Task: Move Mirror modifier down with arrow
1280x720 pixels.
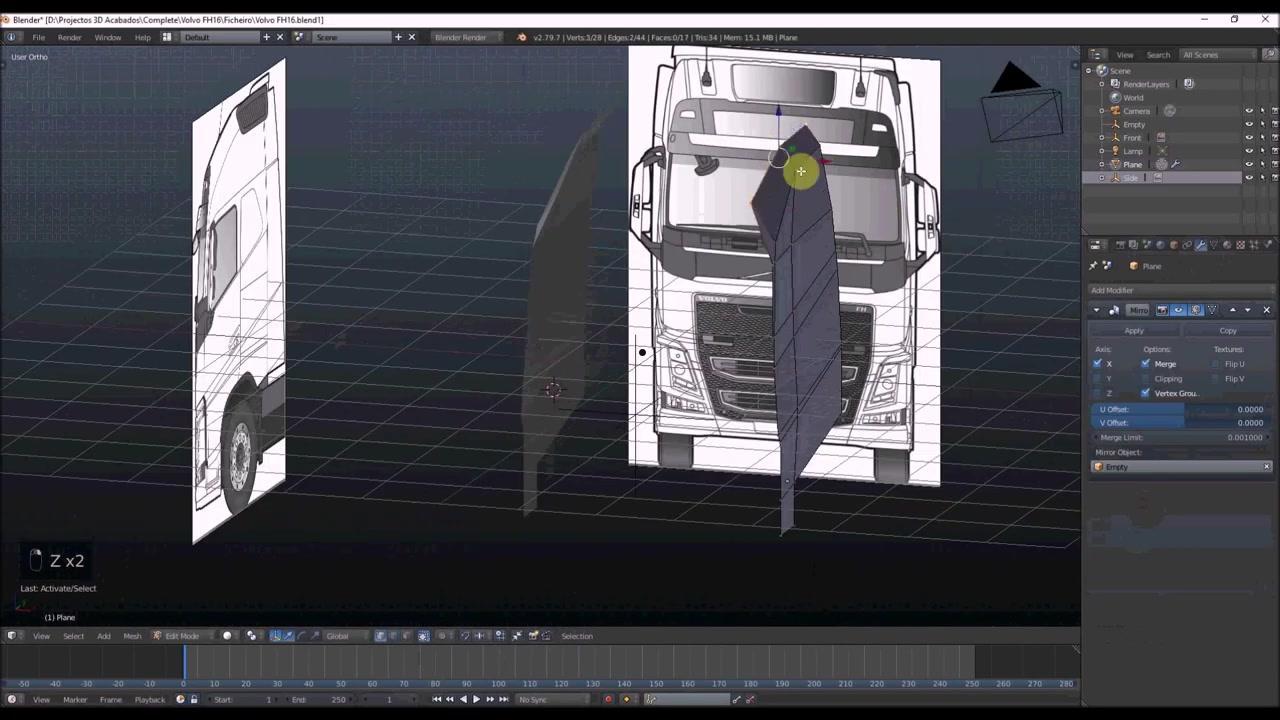Action: (x=1248, y=310)
